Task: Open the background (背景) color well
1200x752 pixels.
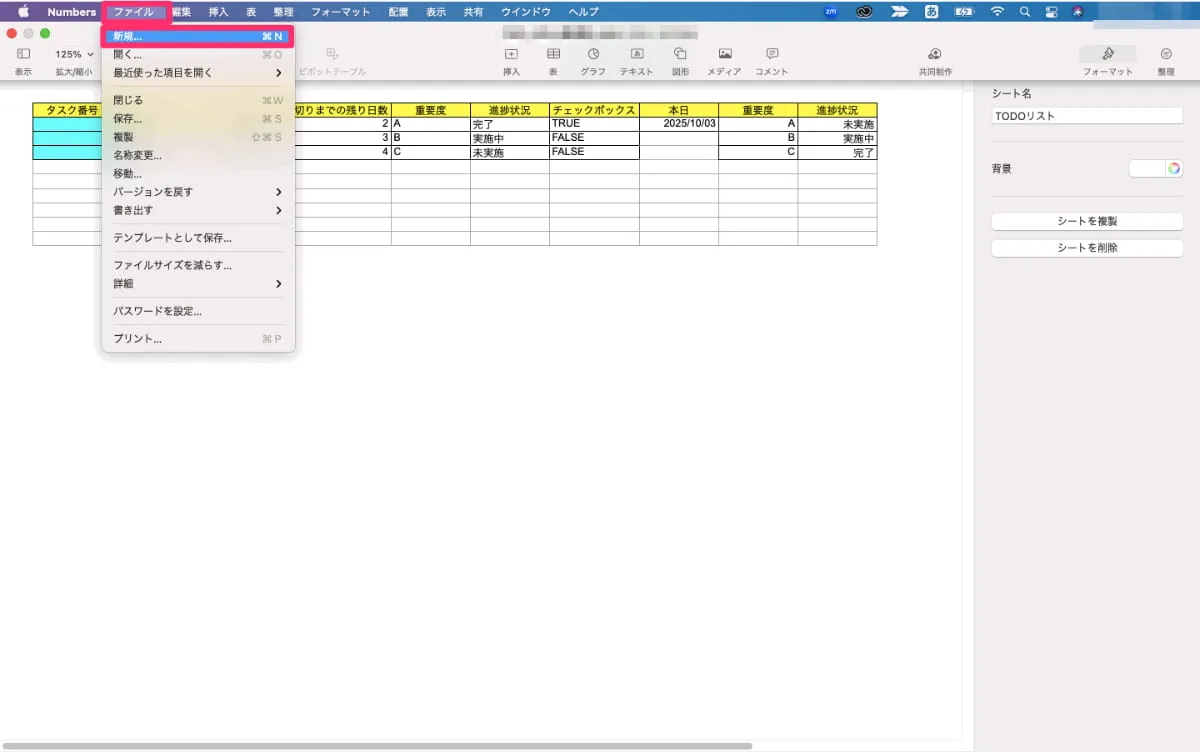Action: pyautogui.click(x=1155, y=169)
